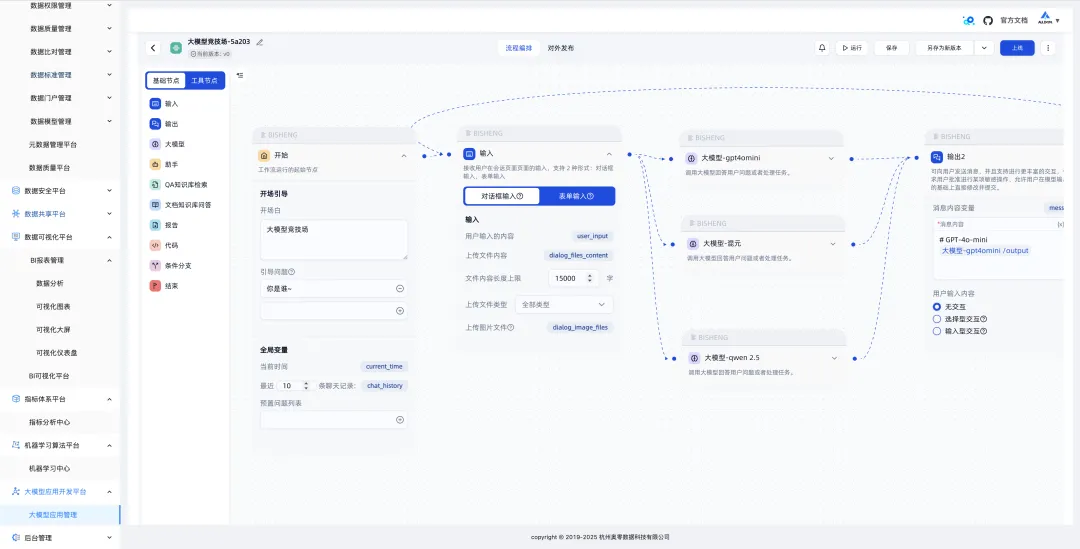1080x549 pixels.
Task: Open the GitHub icon link in the header
Action: coord(988,21)
